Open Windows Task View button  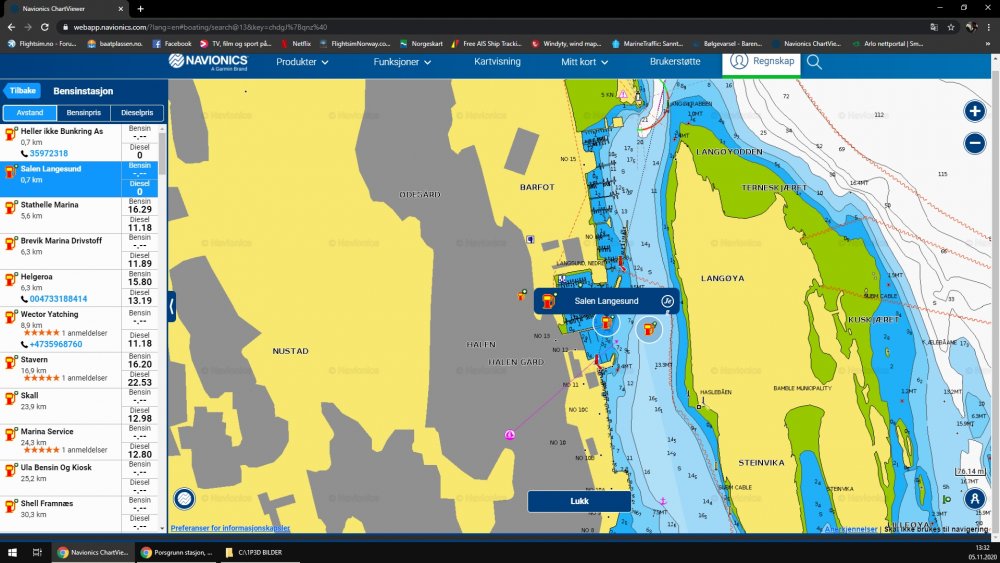pyautogui.click(x=37, y=552)
